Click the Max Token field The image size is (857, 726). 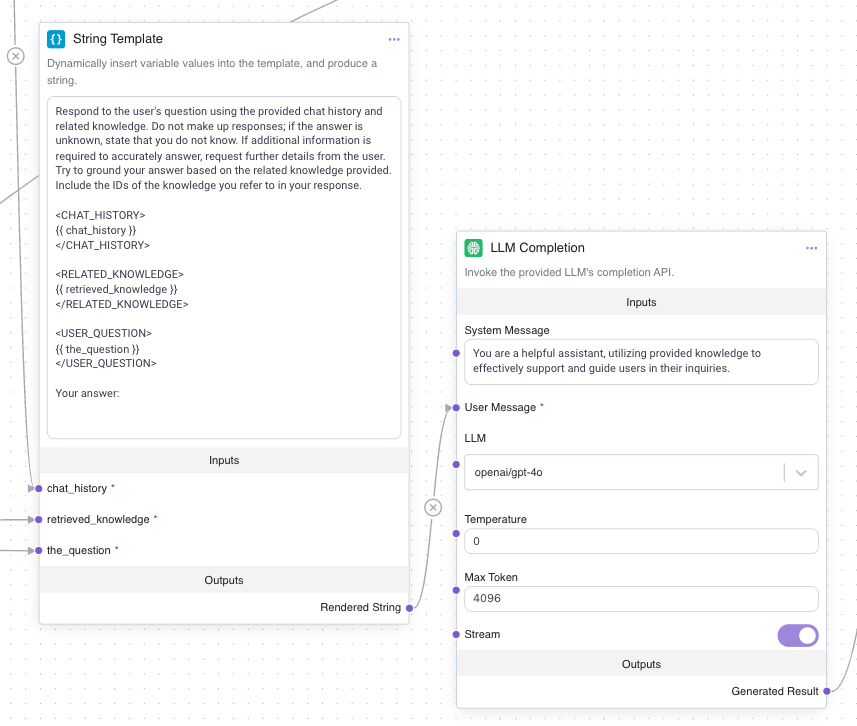[640, 598]
